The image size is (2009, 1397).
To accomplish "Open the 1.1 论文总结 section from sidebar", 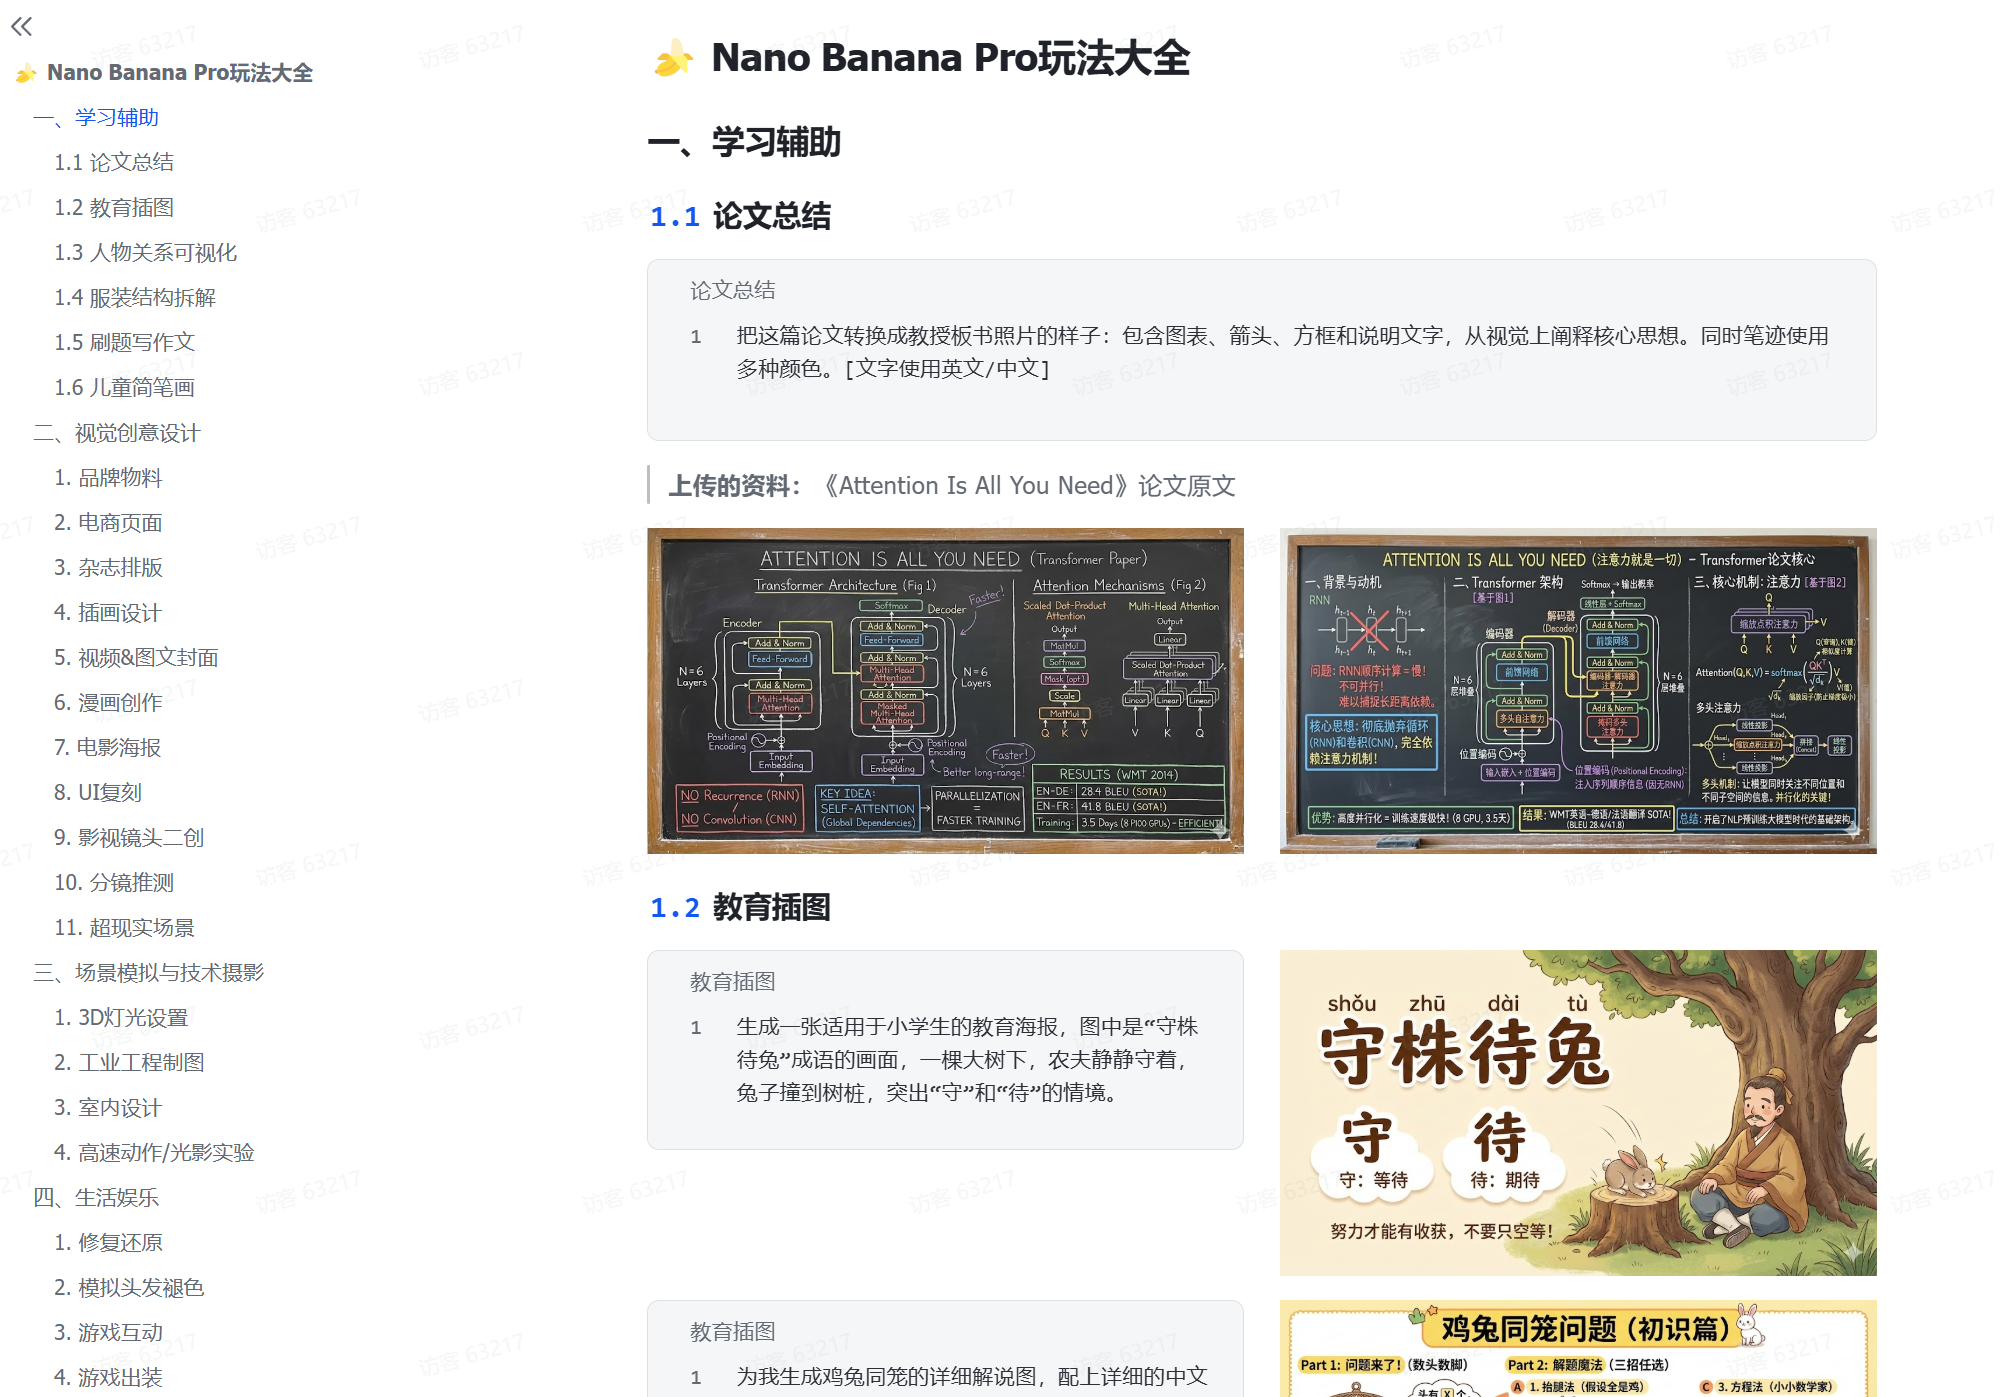I will (113, 162).
